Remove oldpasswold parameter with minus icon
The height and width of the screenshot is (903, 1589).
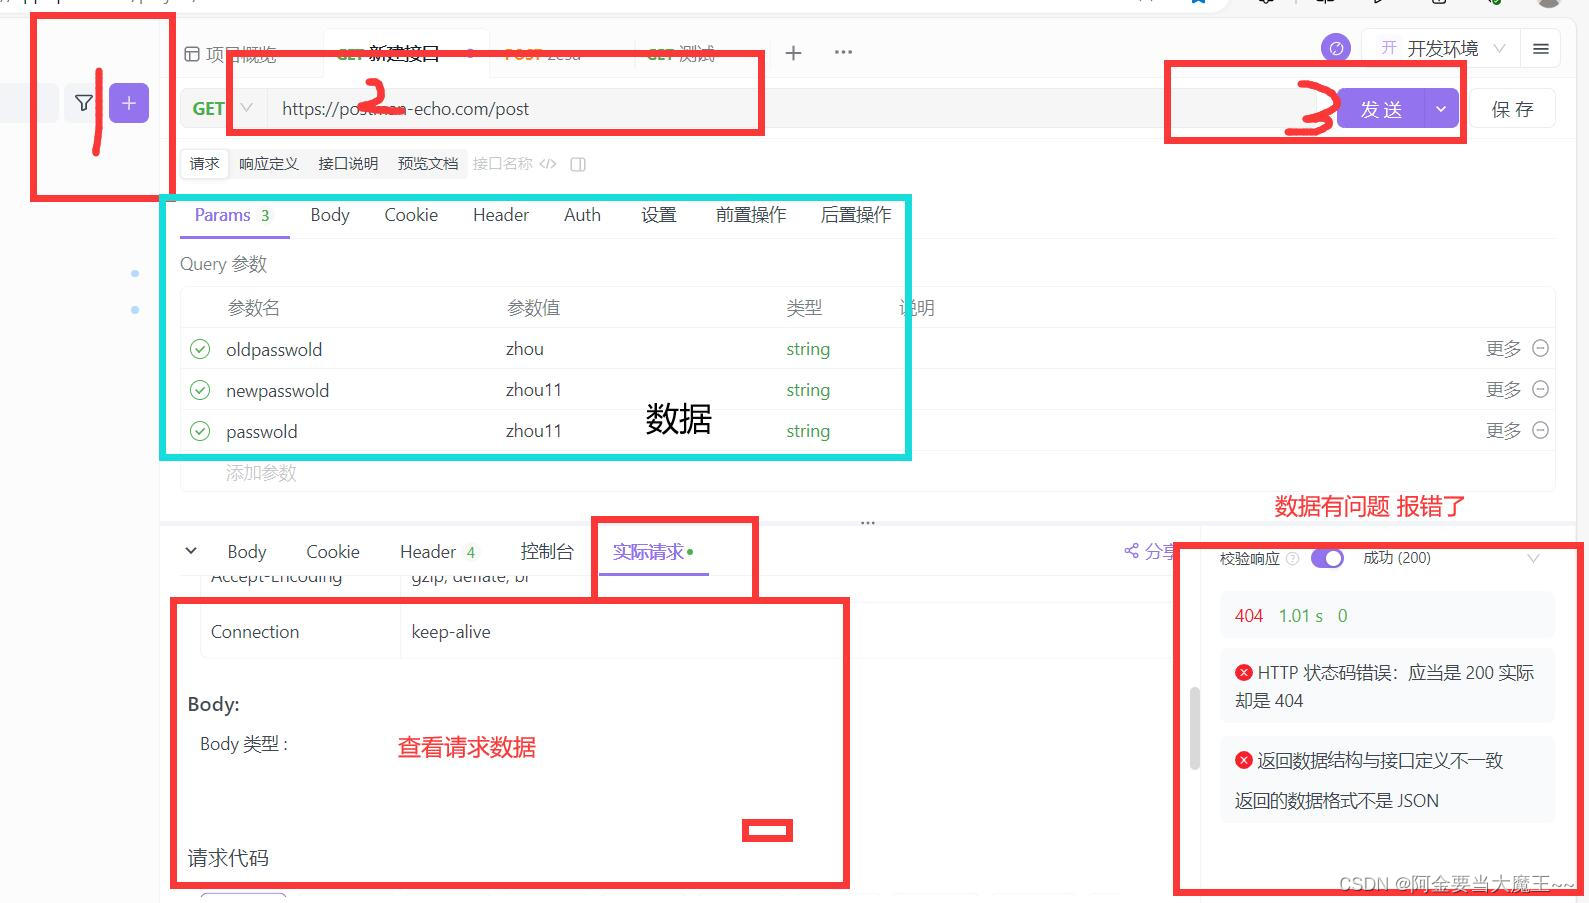point(1541,348)
